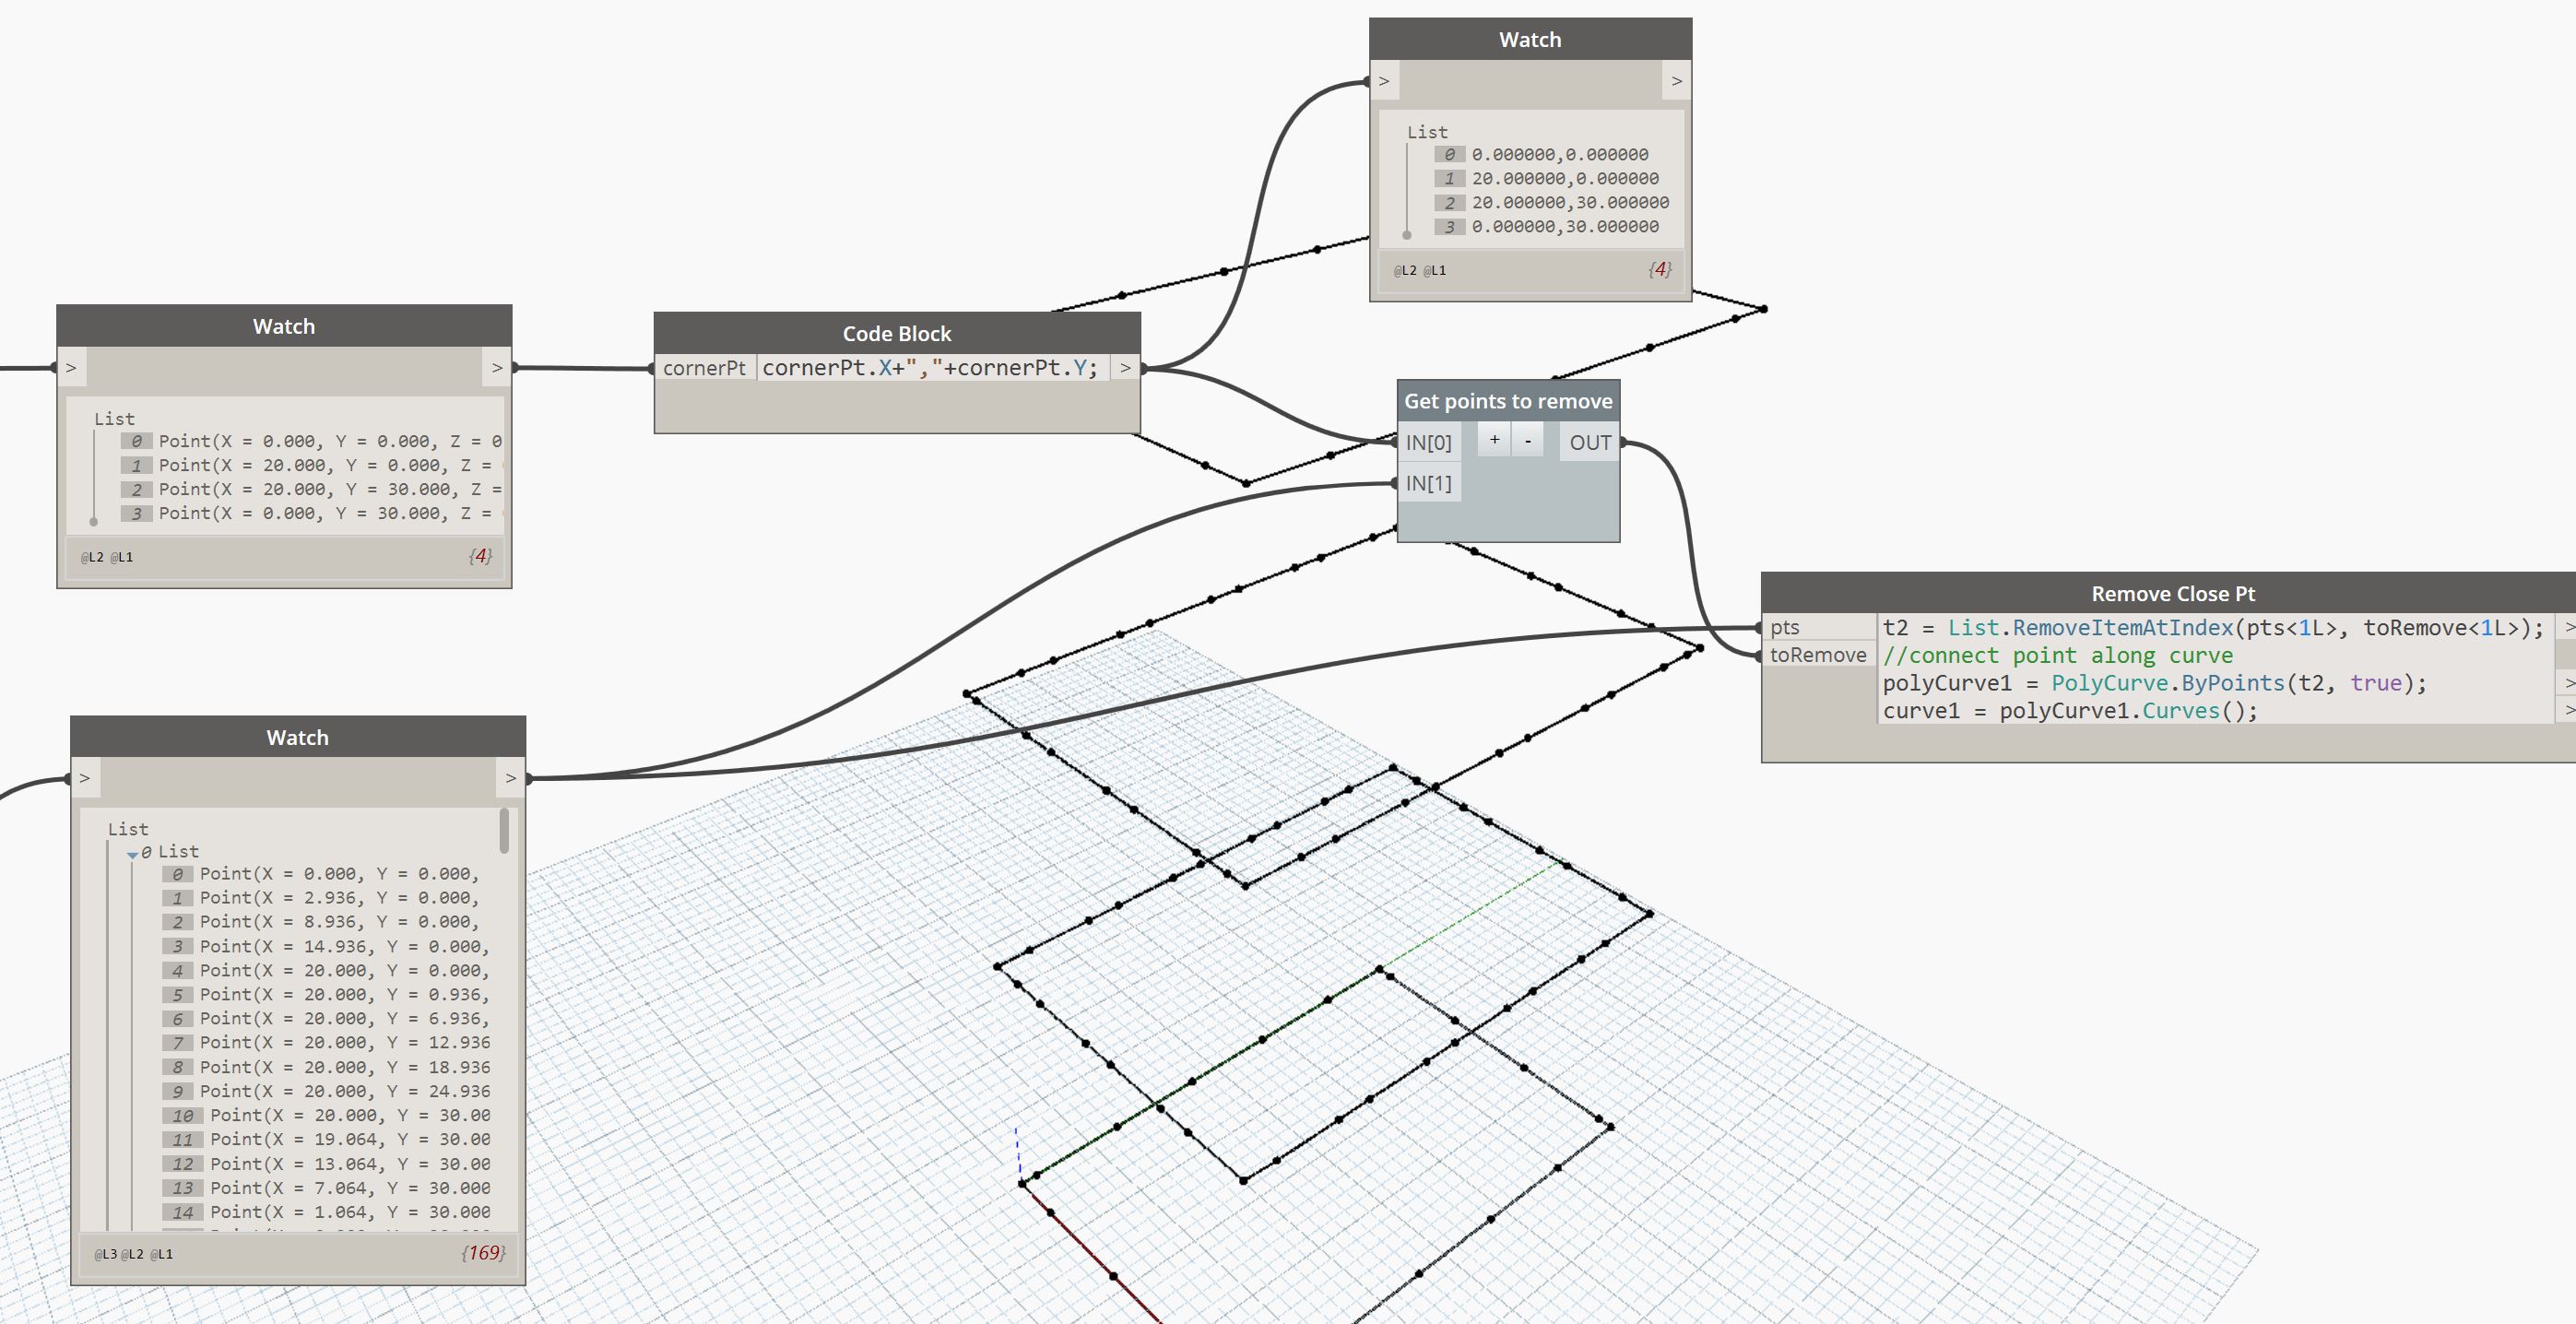Click the polyCurve1 = PolyCurve.ByPoints code line
The height and width of the screenshot is (1324, 2576).
tap(2154, 683)
